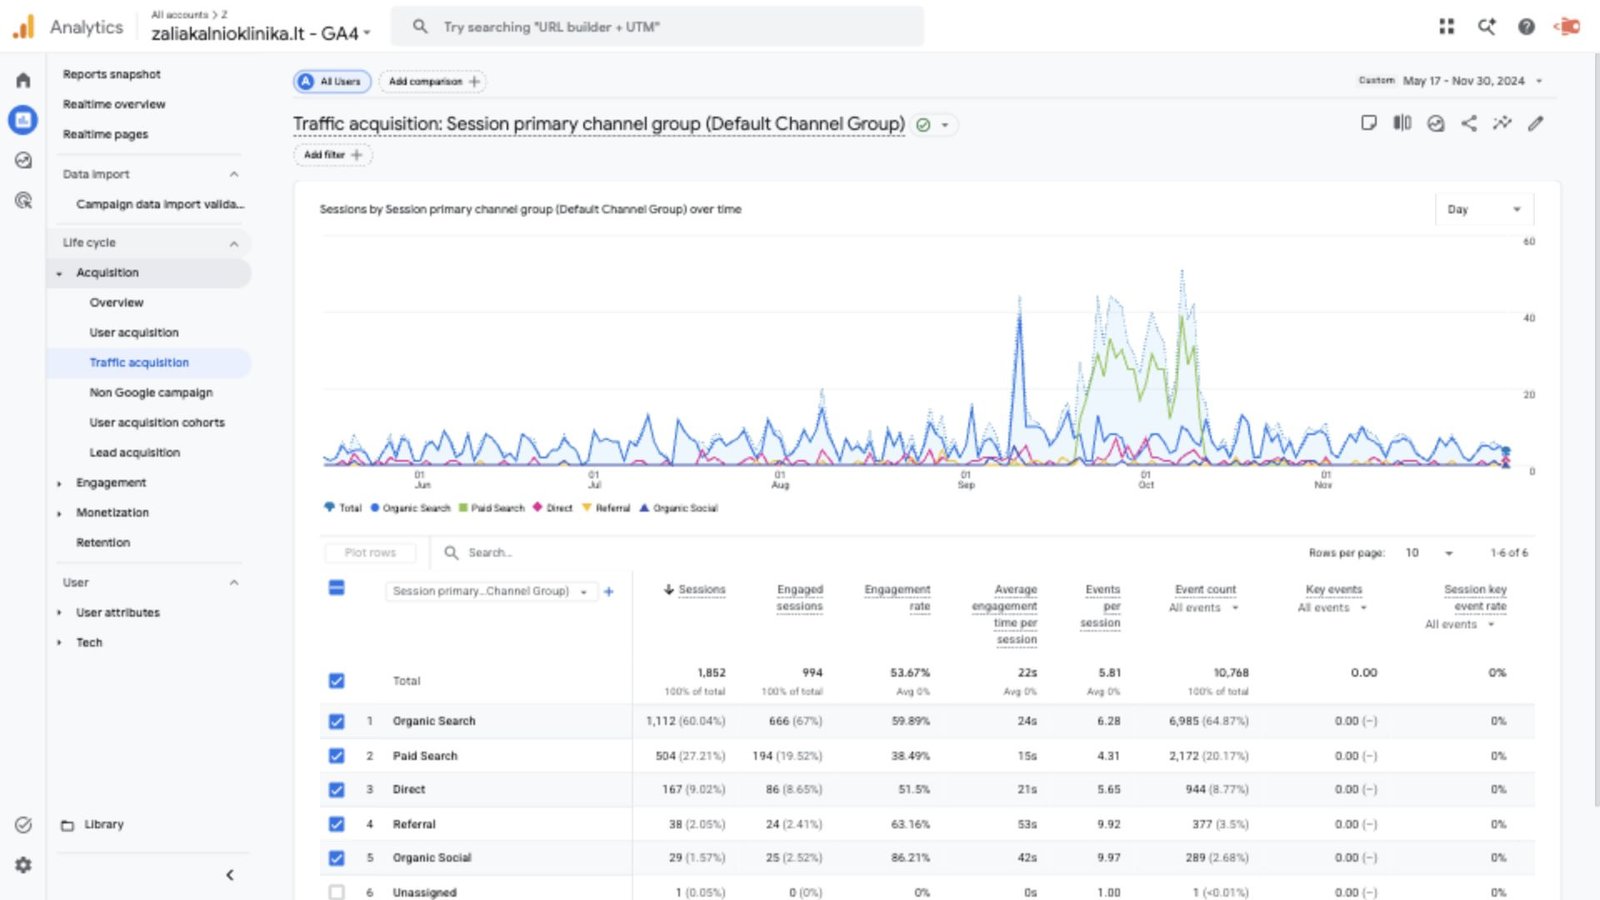Expand the Engagement menu group
1600x900 pixels.
111,483
